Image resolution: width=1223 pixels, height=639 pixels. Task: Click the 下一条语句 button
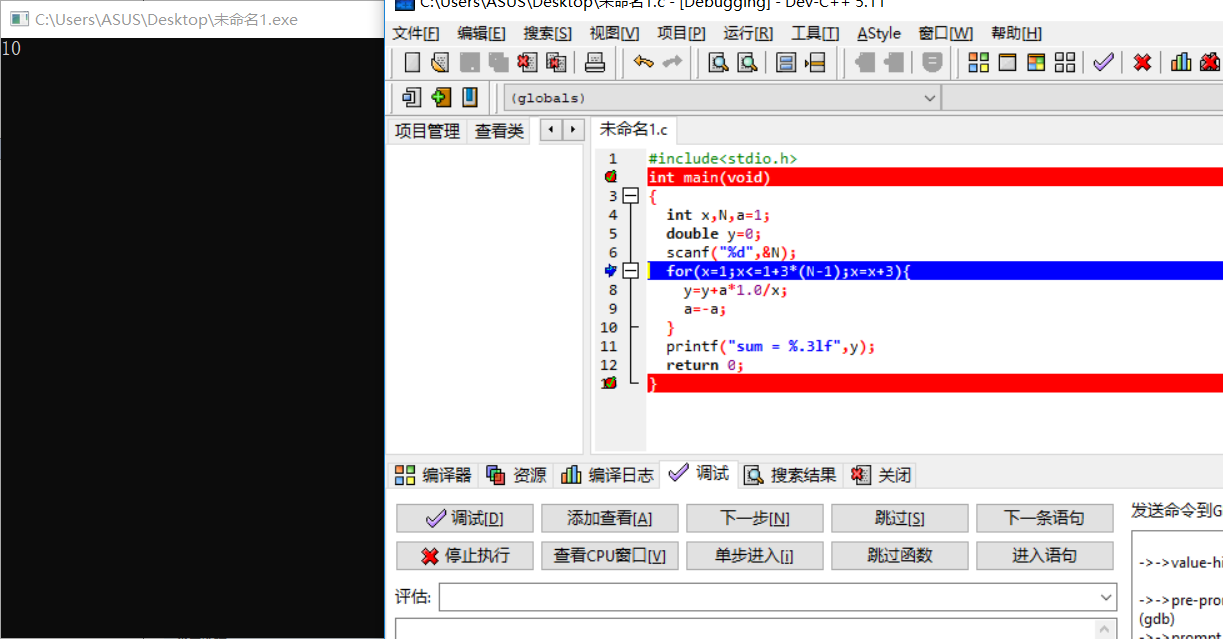tap(1045, 518)
